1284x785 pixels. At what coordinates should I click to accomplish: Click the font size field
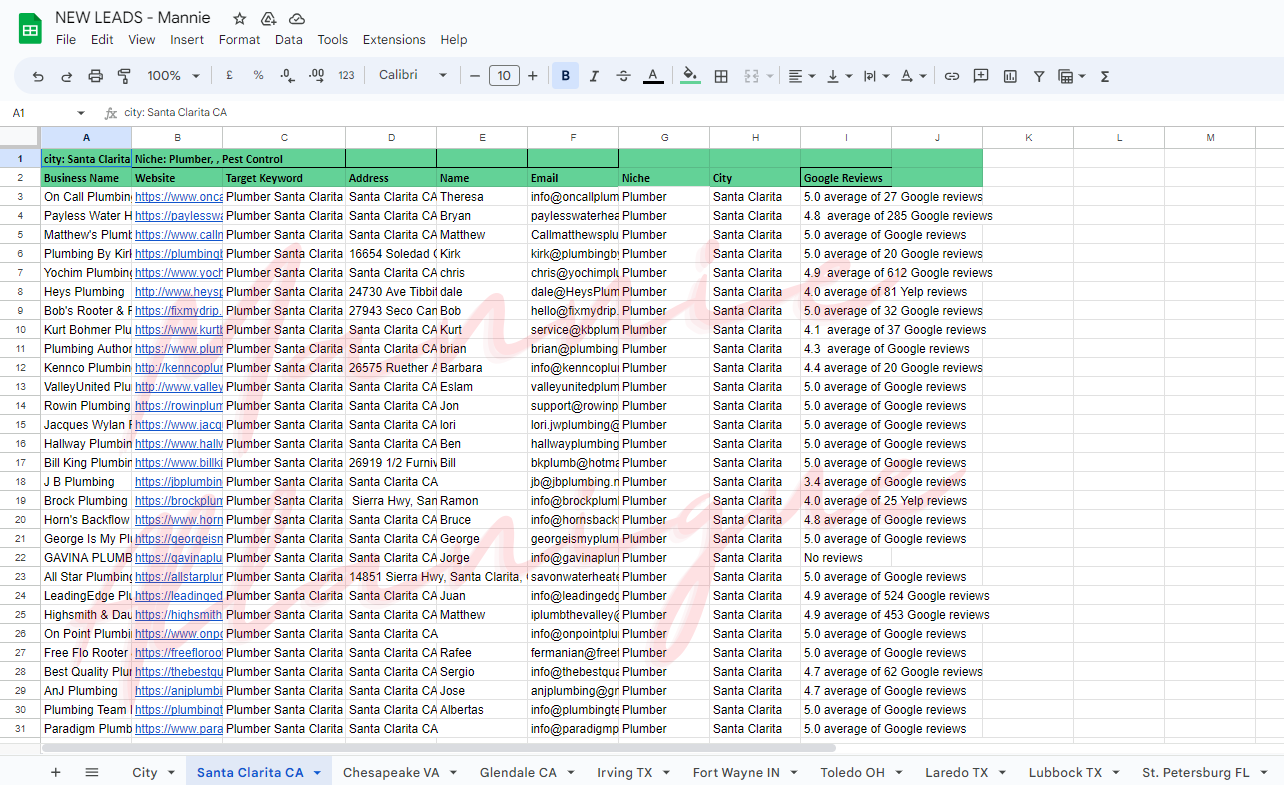(x=504, y=76)
